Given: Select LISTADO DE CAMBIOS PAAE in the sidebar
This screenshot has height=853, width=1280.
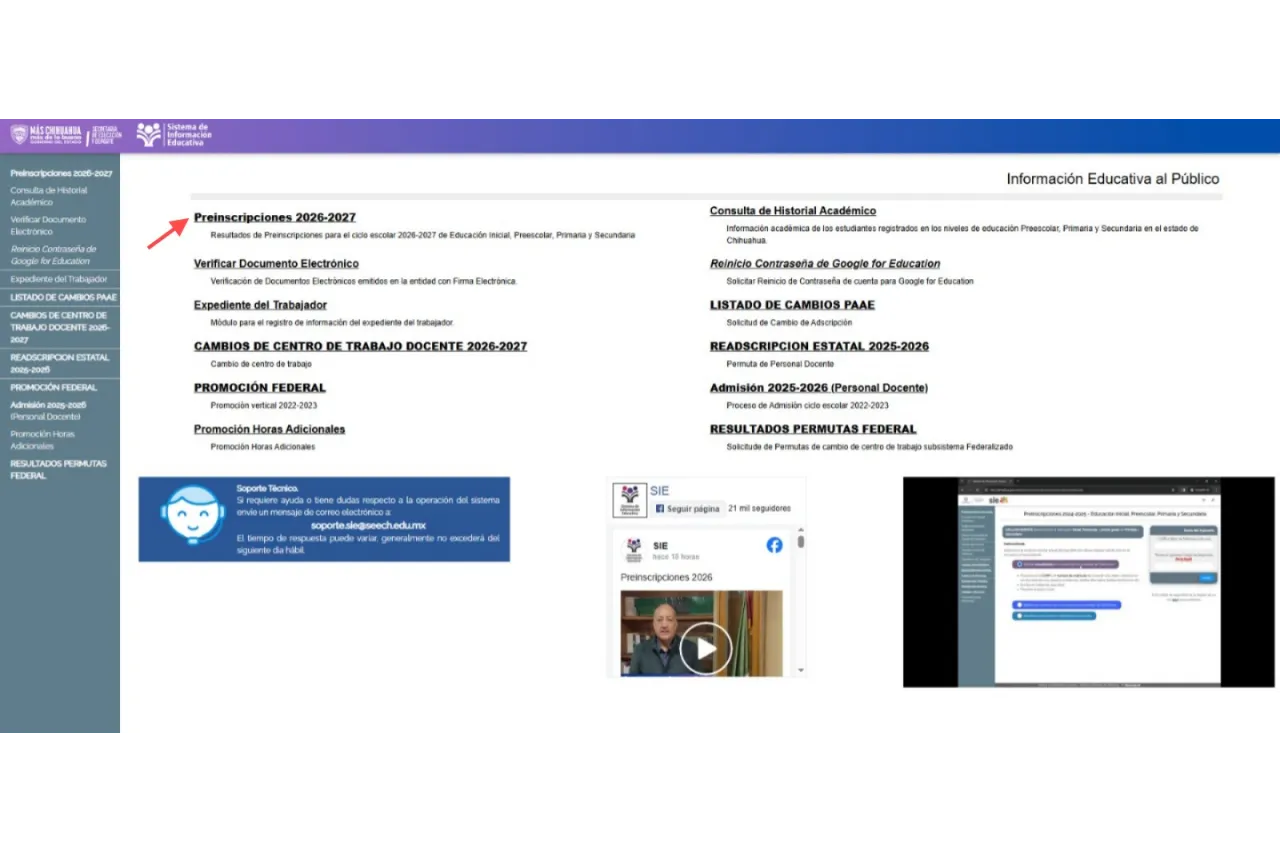Looking at the screenshot, I should (63, 297).
